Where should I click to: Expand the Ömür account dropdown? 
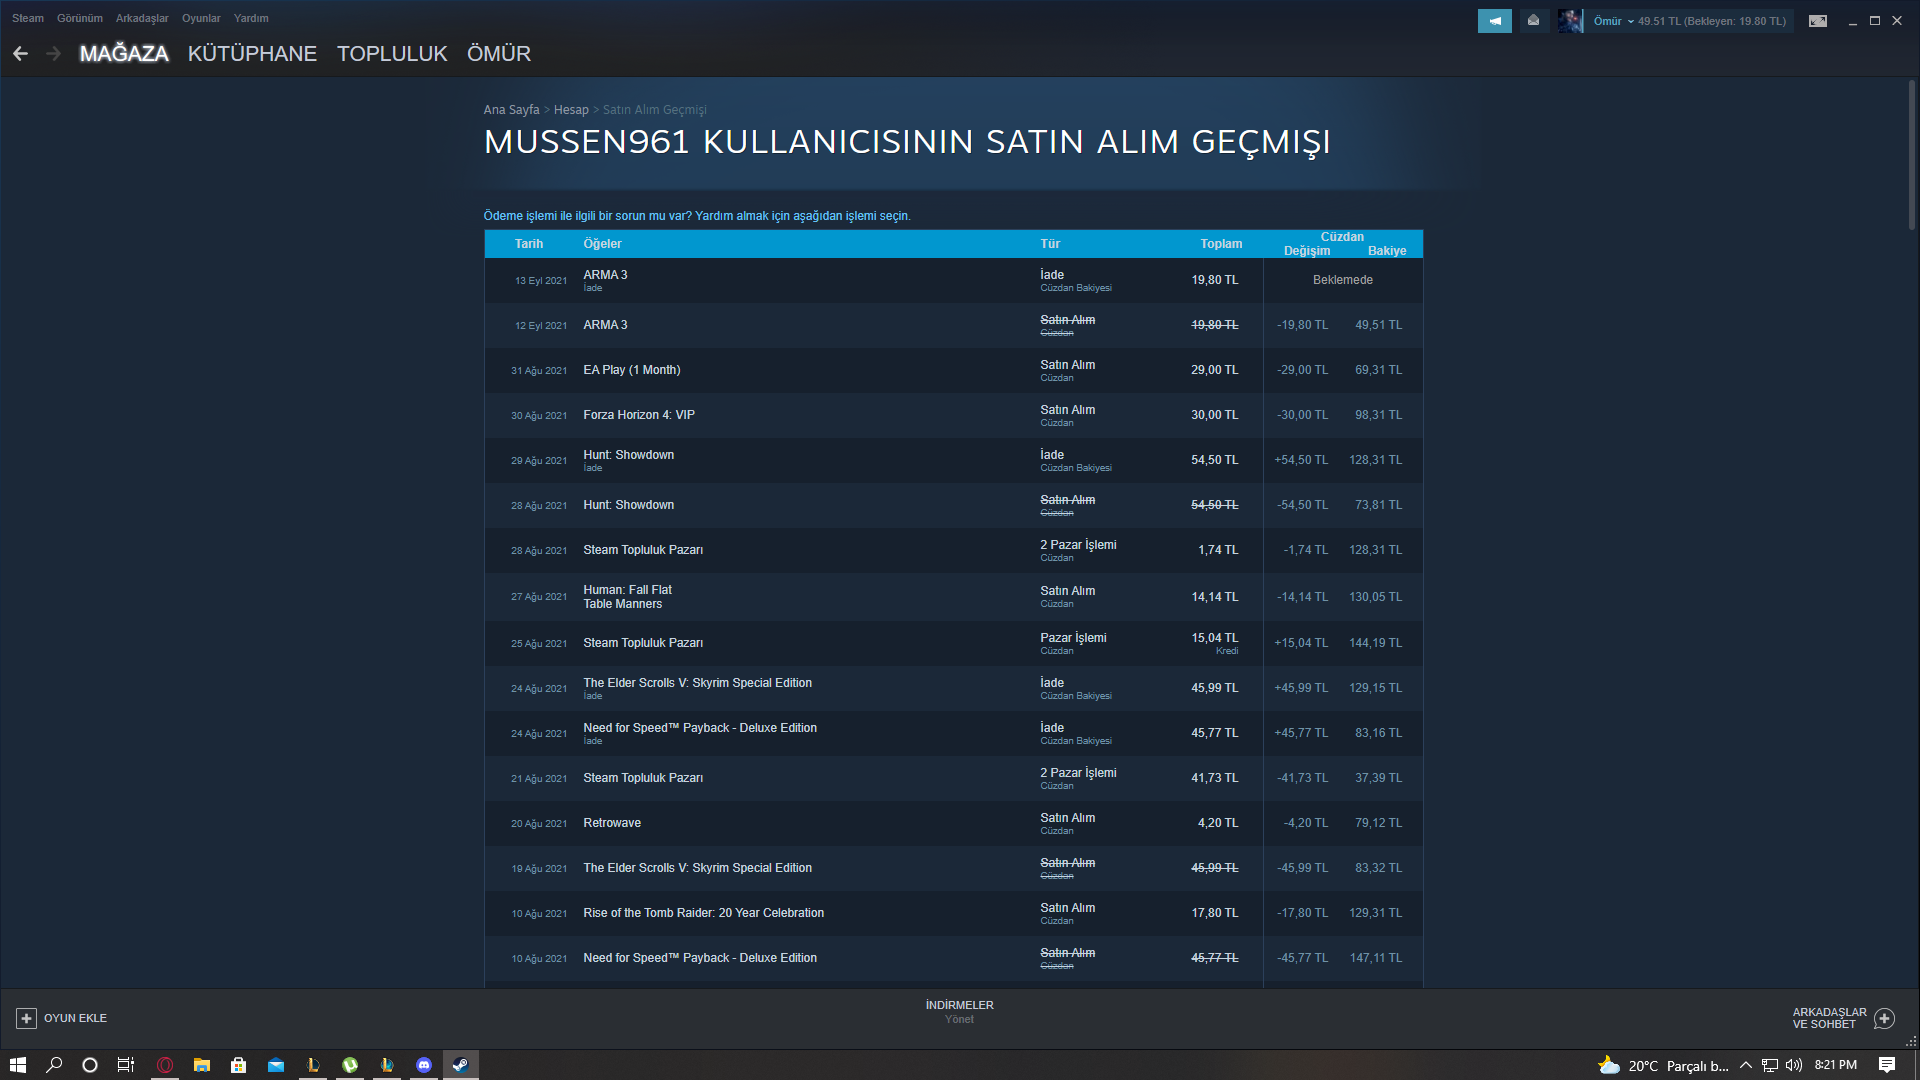pyautogui.click(x=1613, y=21)
